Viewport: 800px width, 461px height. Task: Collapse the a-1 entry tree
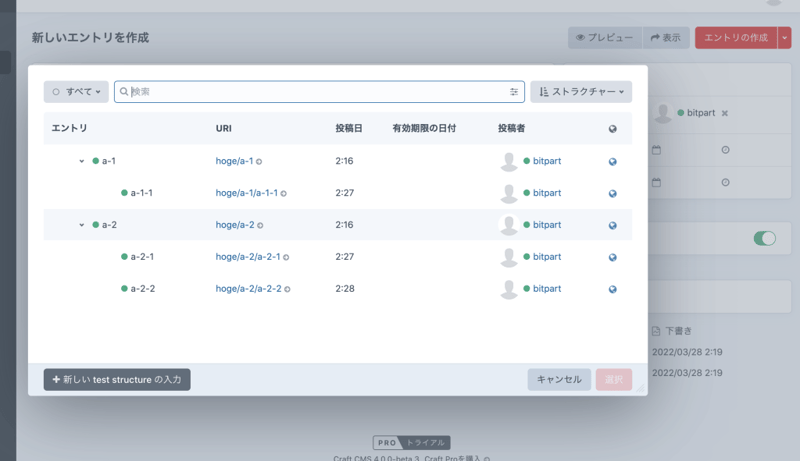tap(82, 161)
